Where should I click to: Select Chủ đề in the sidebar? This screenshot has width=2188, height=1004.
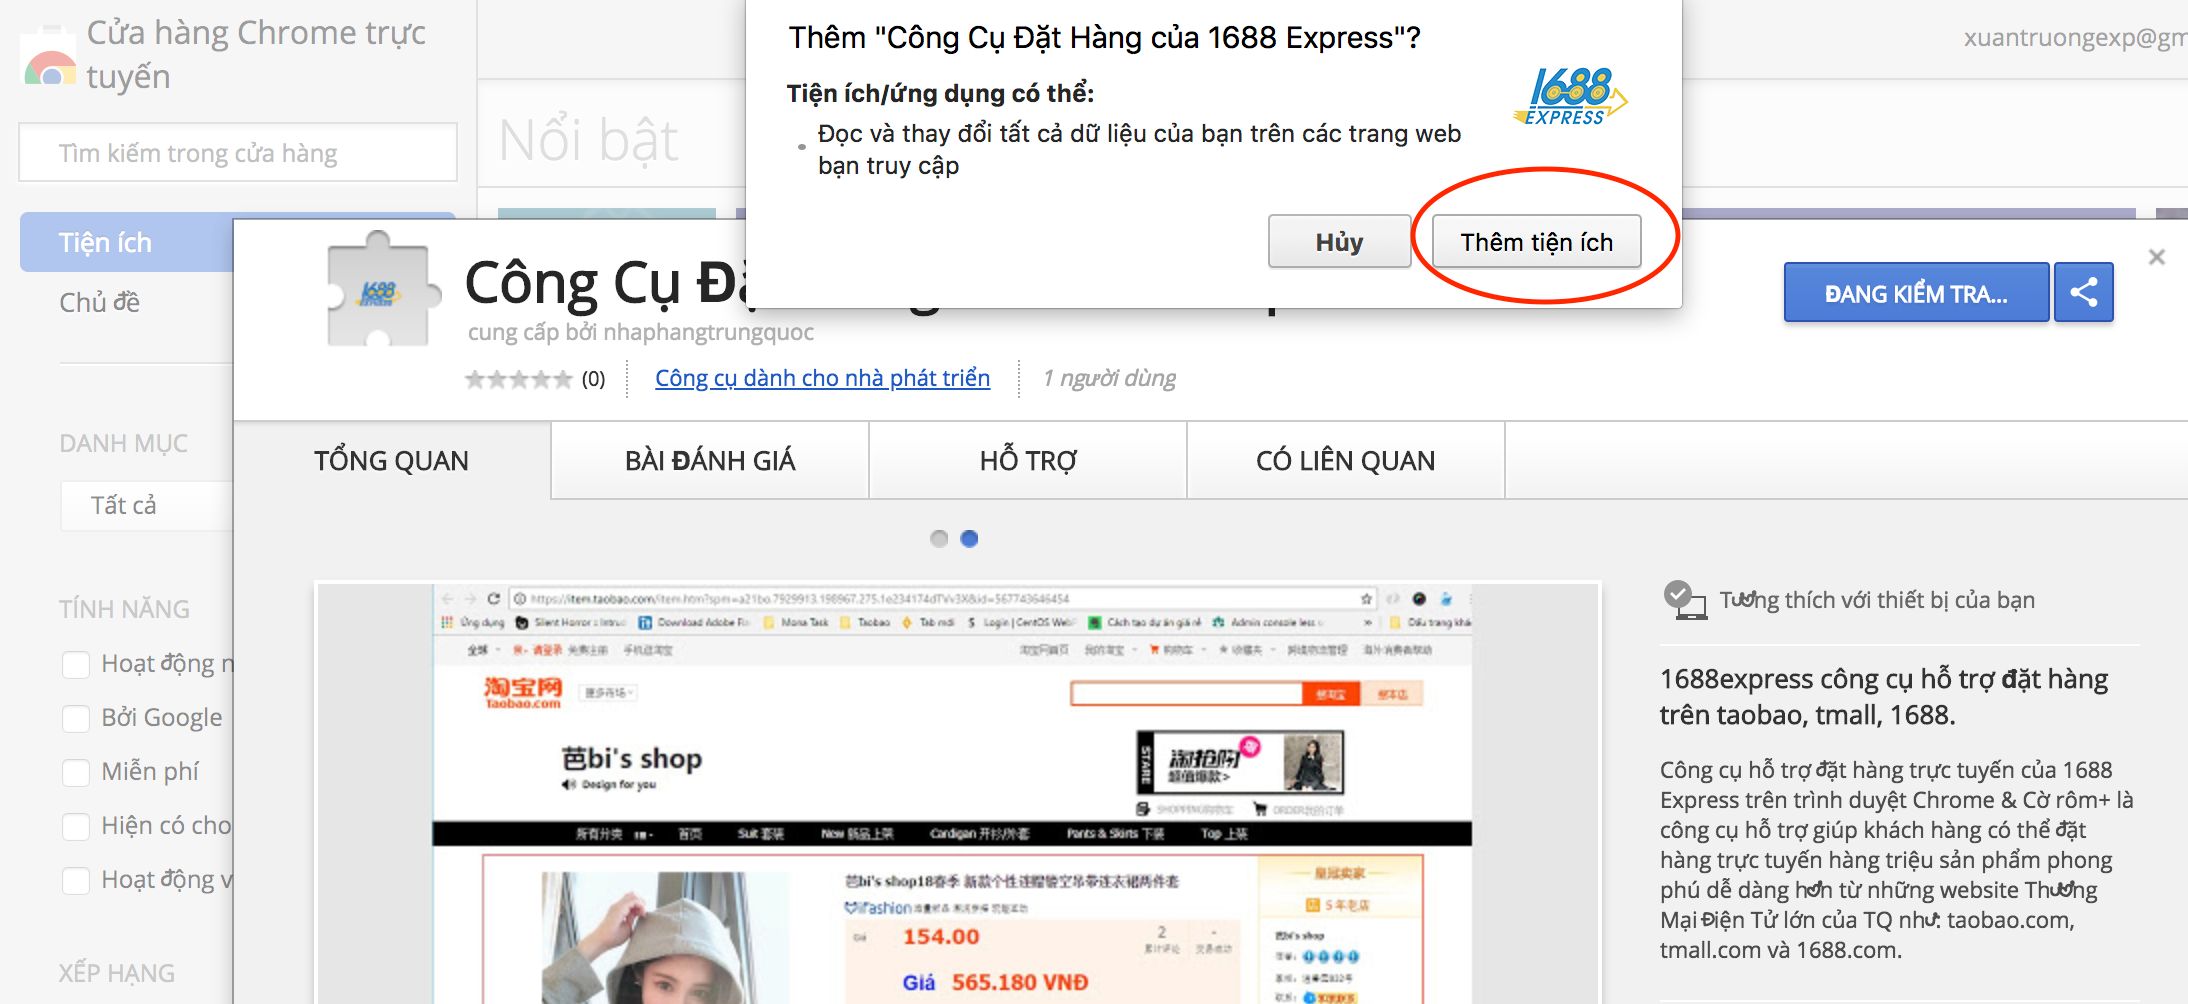point(100,302)
